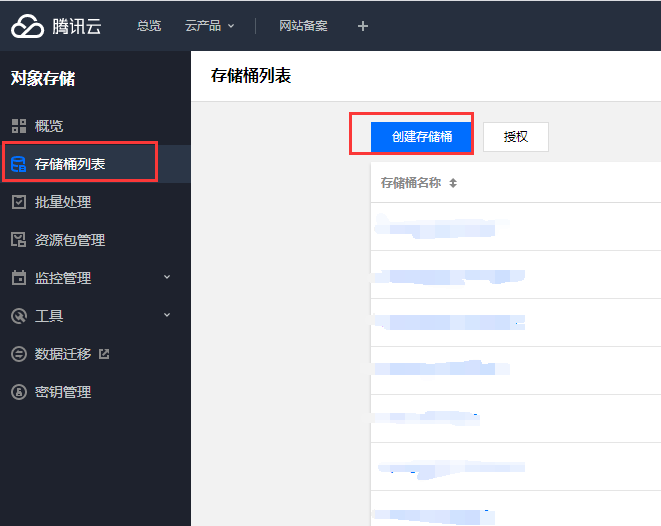Click the 密钥管理 key icon

[x=19, y=392]
